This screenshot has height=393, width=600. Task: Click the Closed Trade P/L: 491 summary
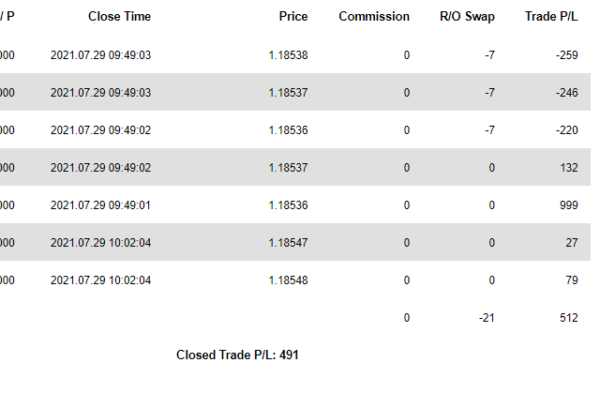(237, 355)
